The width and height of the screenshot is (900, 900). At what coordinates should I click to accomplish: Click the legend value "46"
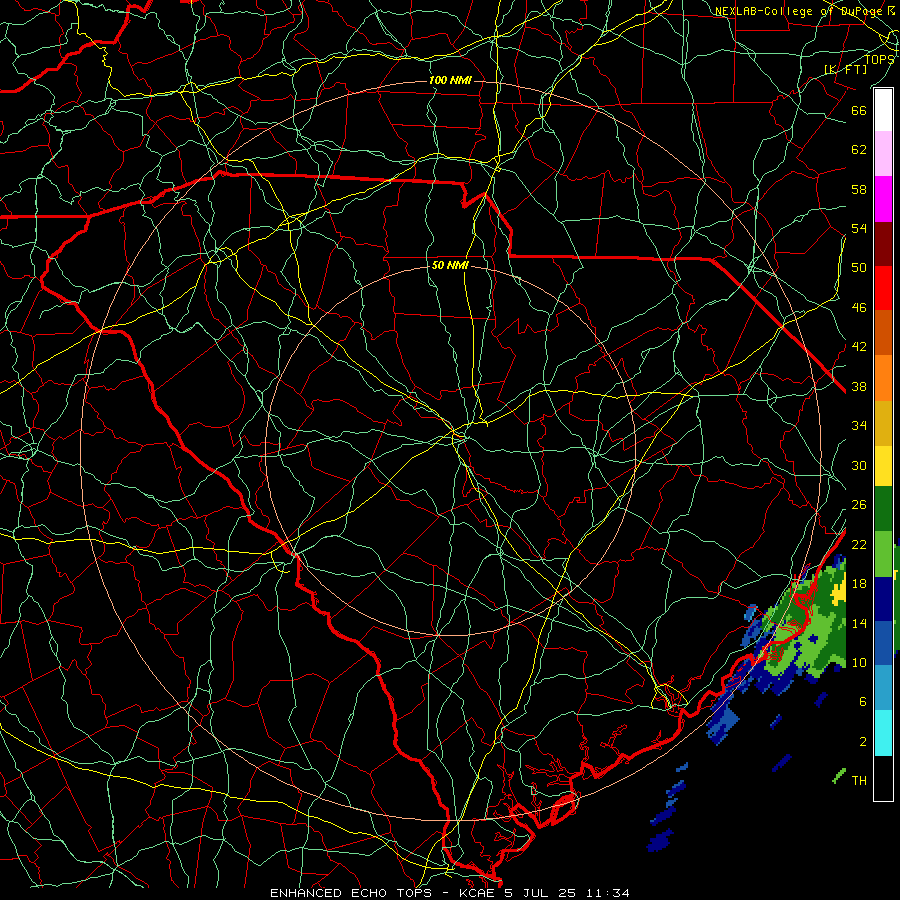859,308
